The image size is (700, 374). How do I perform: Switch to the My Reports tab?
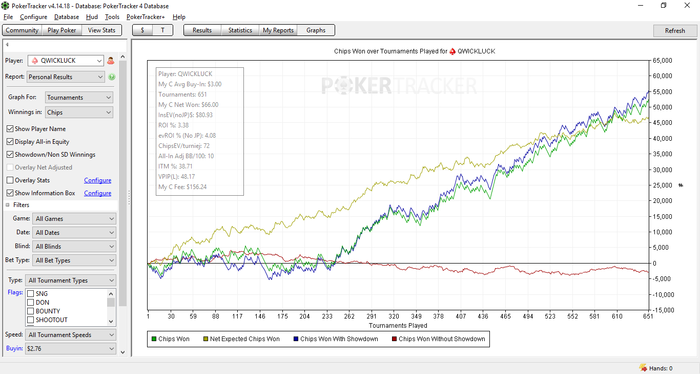[x=278, y=30]
